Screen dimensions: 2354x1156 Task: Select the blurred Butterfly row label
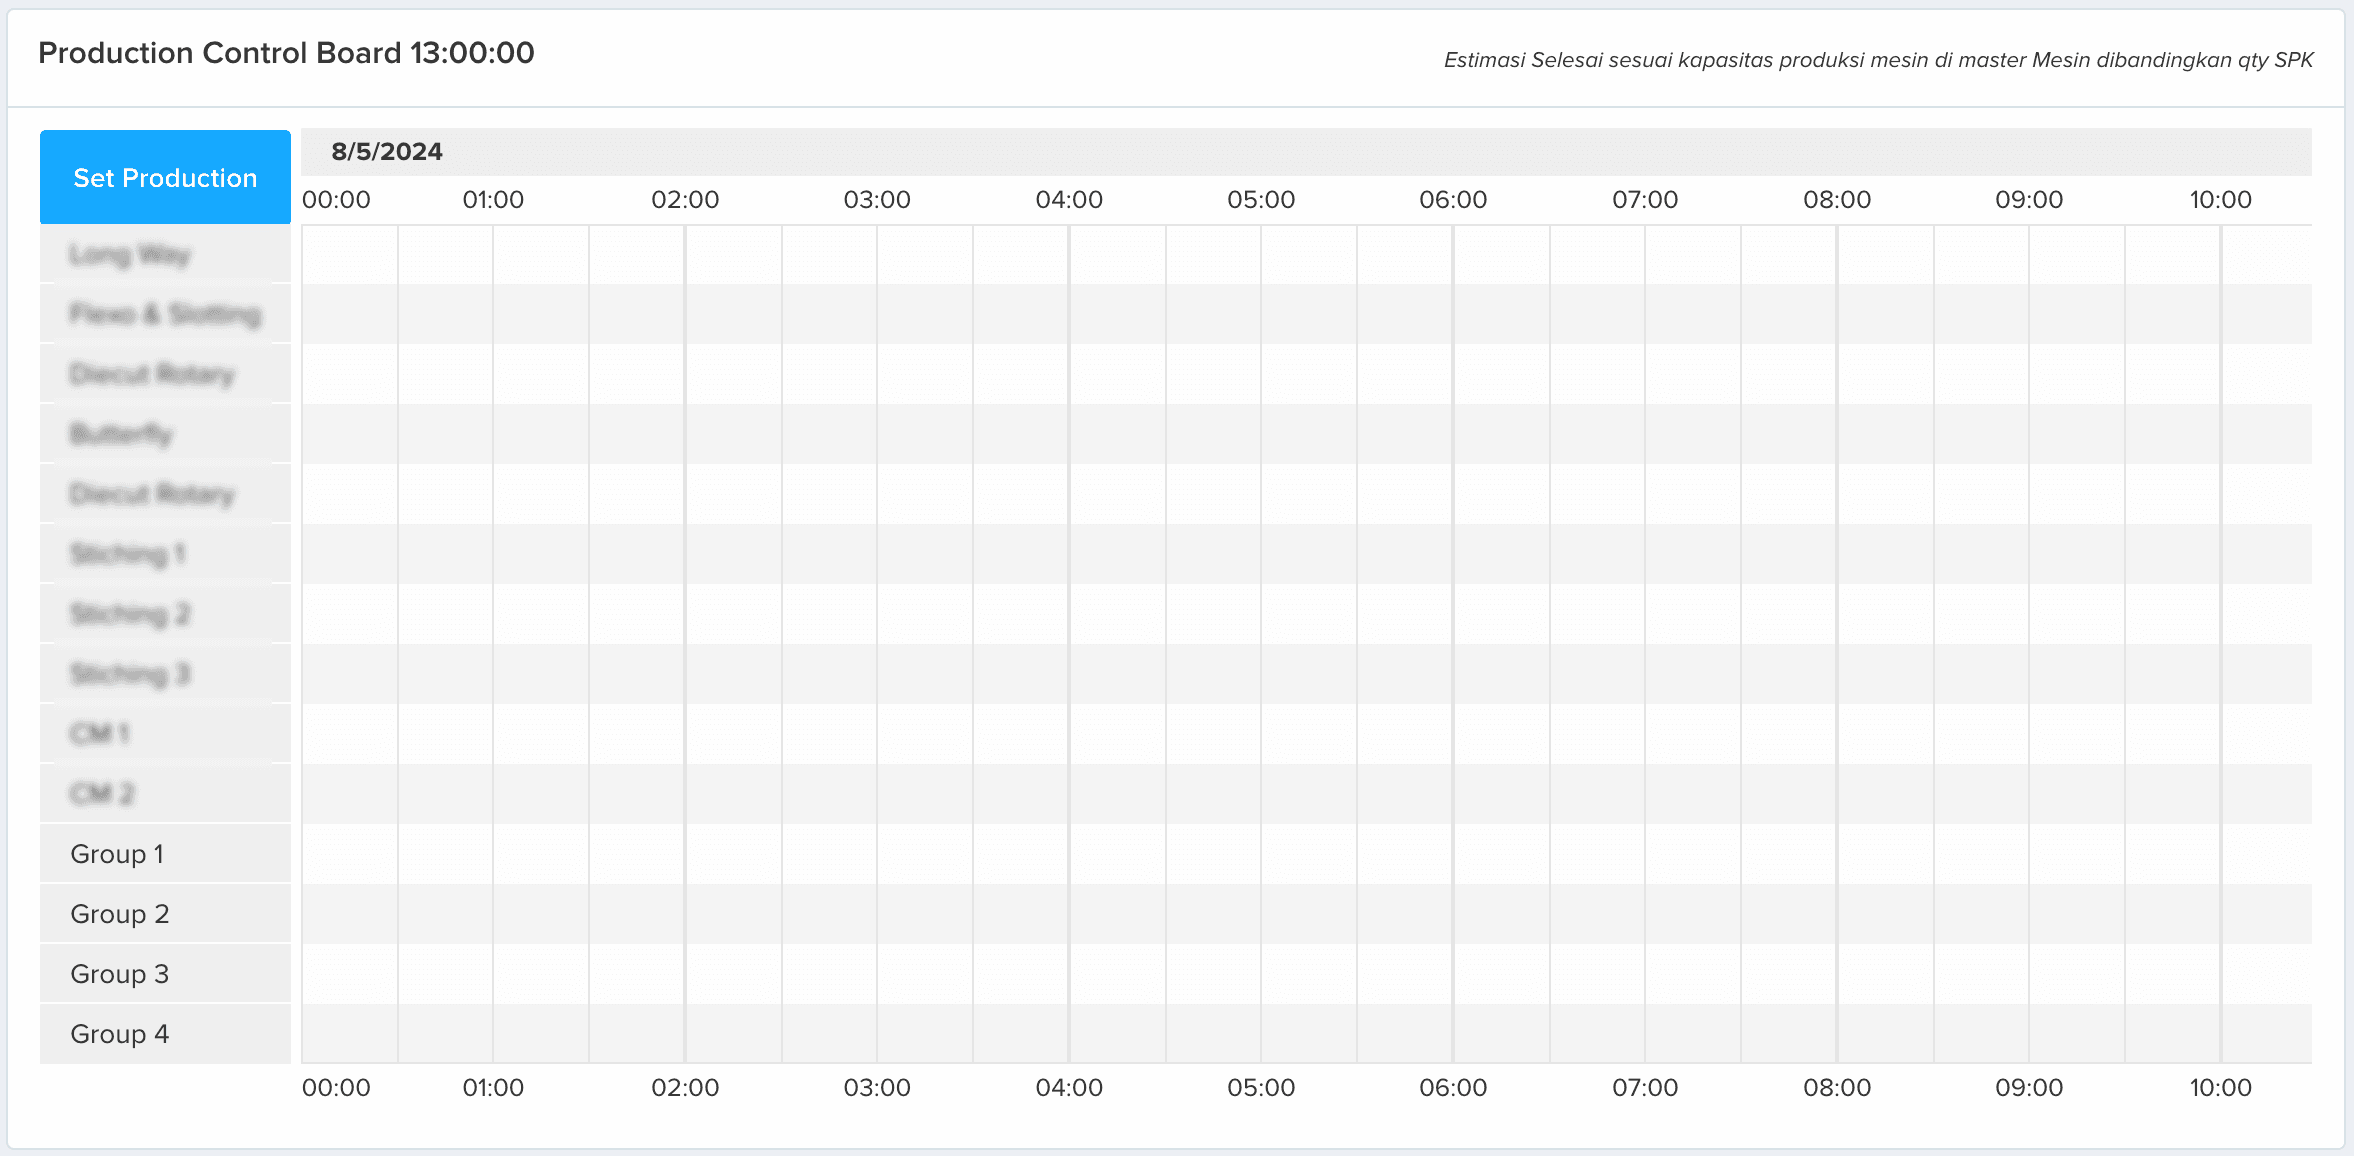coord(165,434)
